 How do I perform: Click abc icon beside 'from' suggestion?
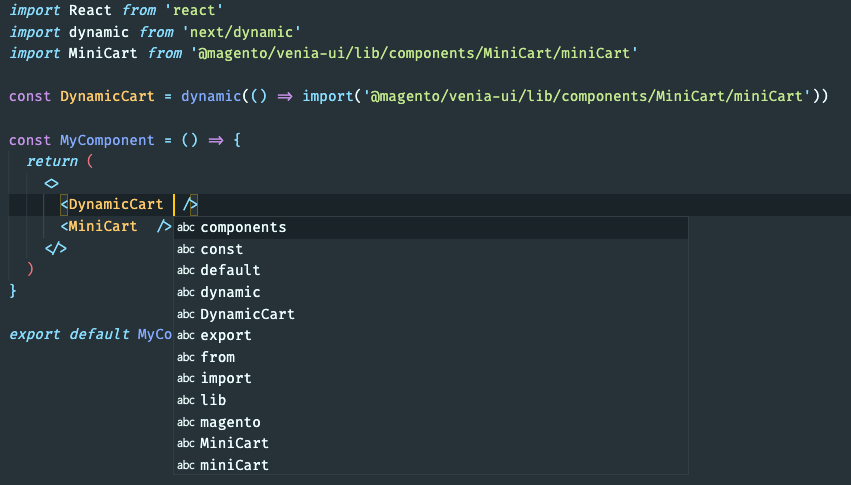point(186,357)
